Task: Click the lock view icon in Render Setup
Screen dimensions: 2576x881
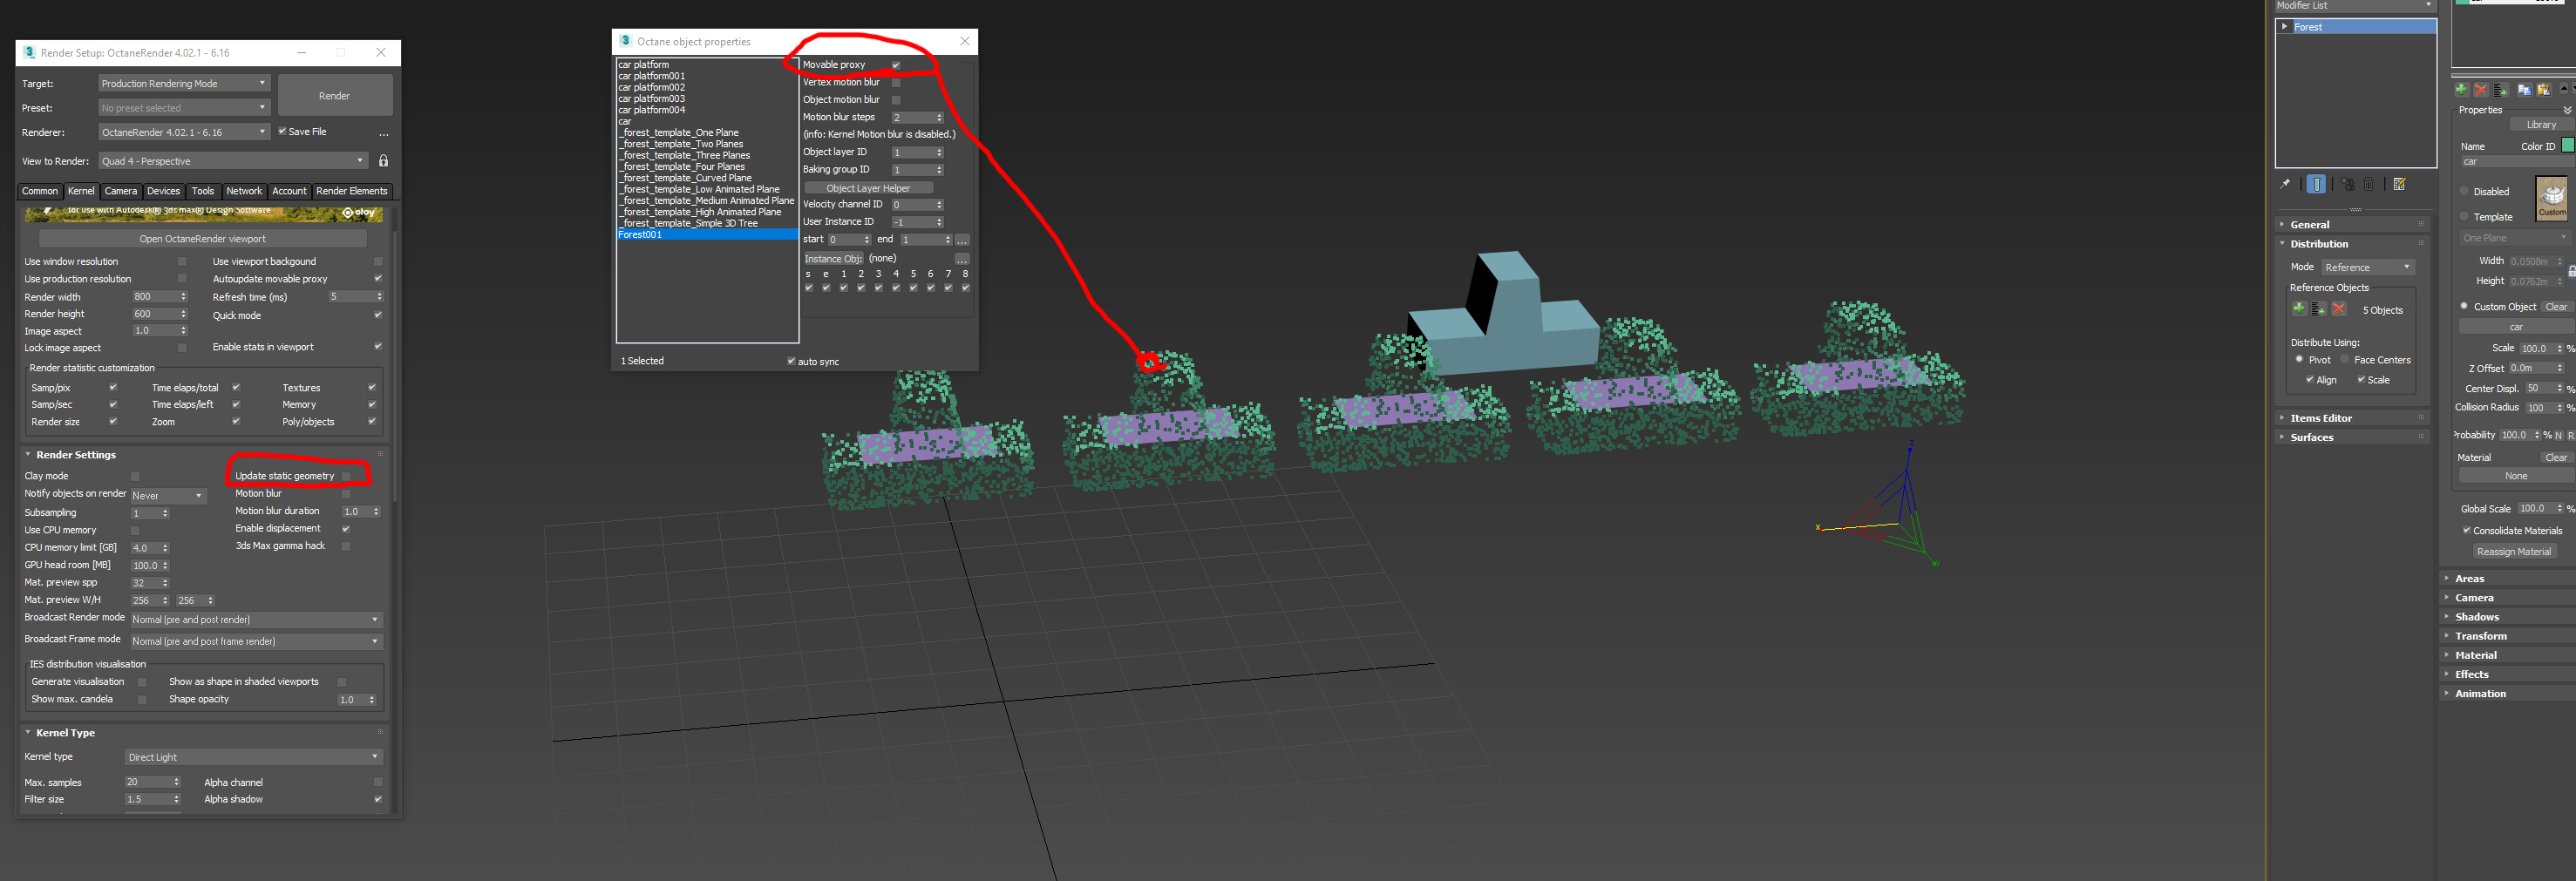Action: coord(383,160)
